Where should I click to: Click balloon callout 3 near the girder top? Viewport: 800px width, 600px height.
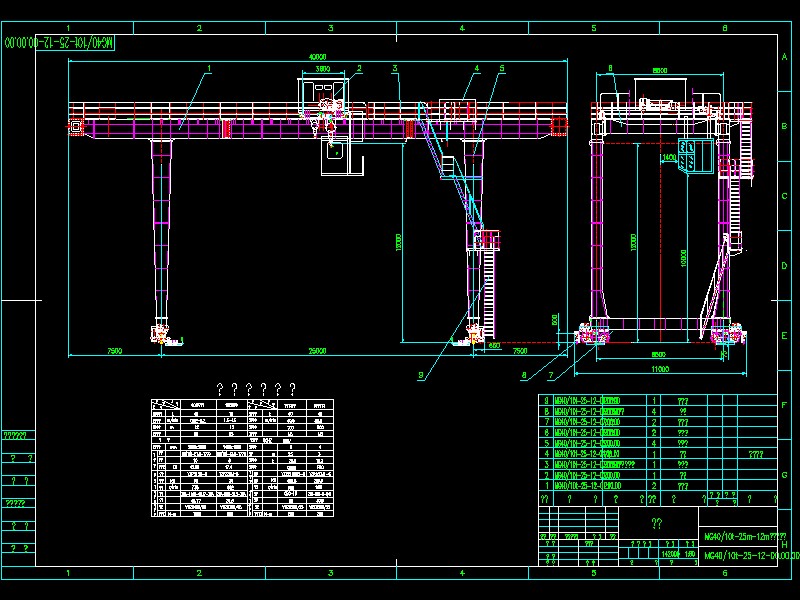point(397,67)
